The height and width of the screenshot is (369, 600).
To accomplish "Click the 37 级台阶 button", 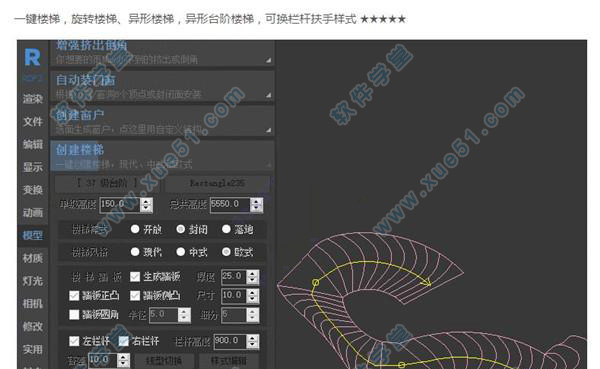I will click(108, 183).
